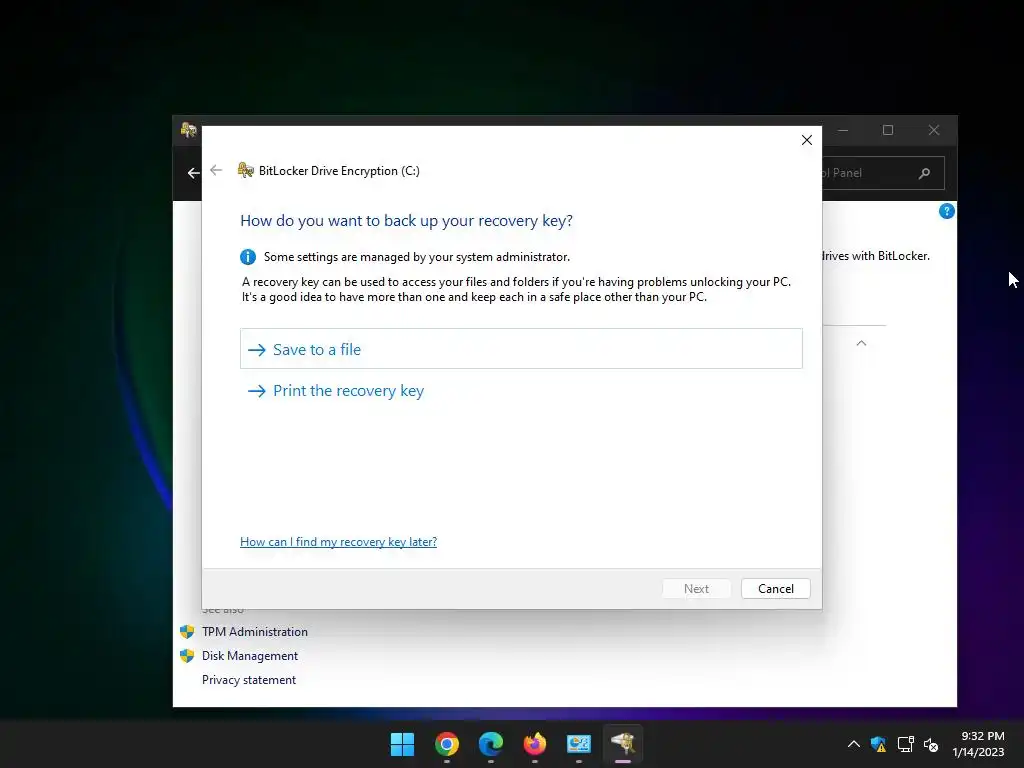Click shield icon beside Disk Management

[x=187, y=656]
